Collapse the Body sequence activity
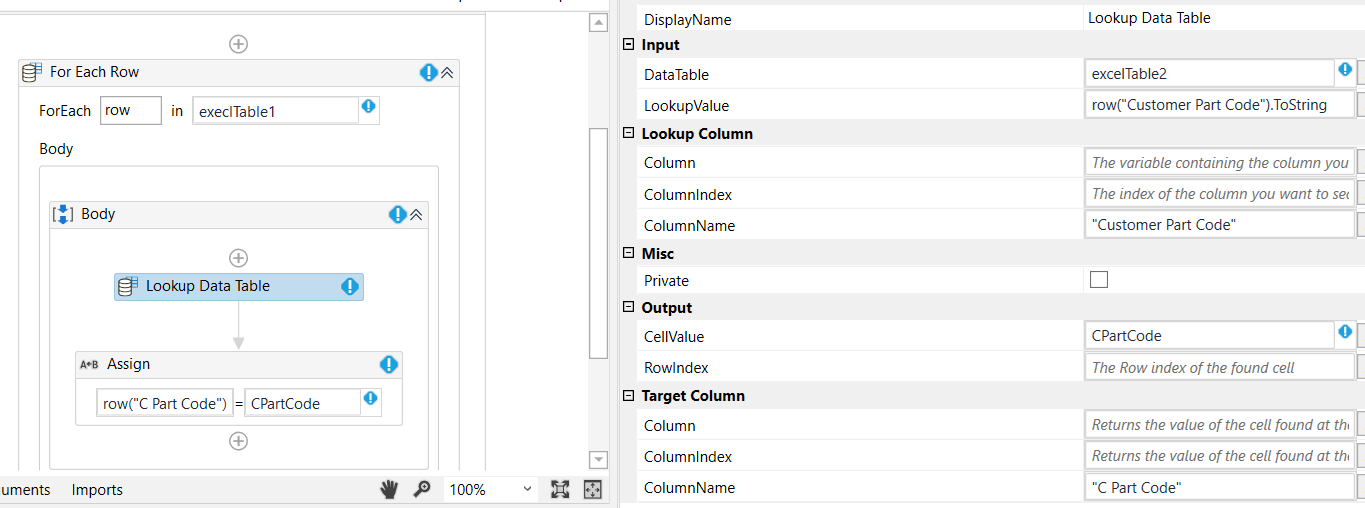 pos(416,214)
